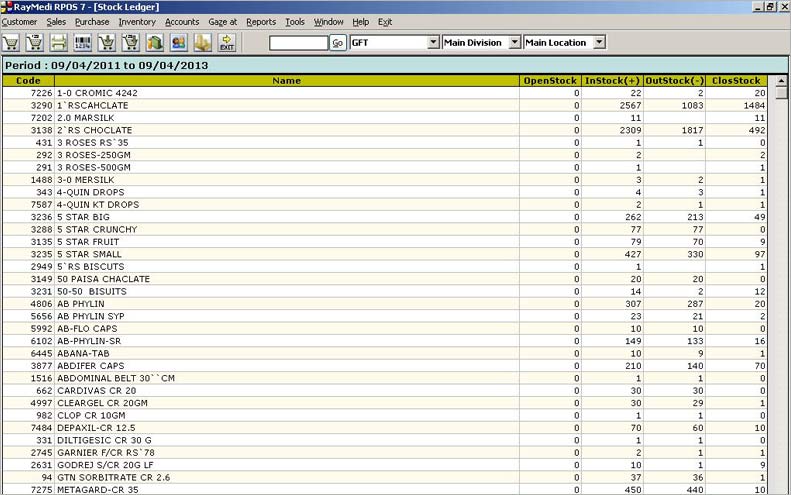The width and height of the screenshot is (791, 495).
Task: Open the Sales menu
Action: [56, 22]
